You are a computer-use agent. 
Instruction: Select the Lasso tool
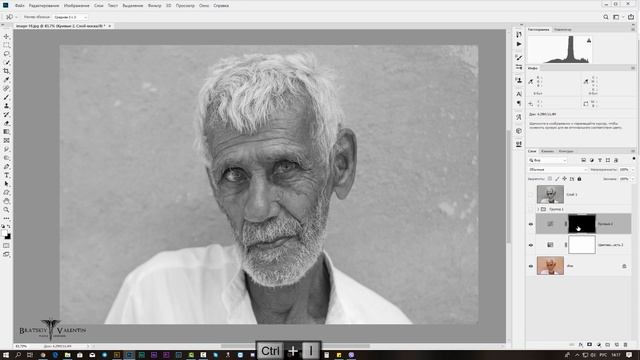pos(7,53)
